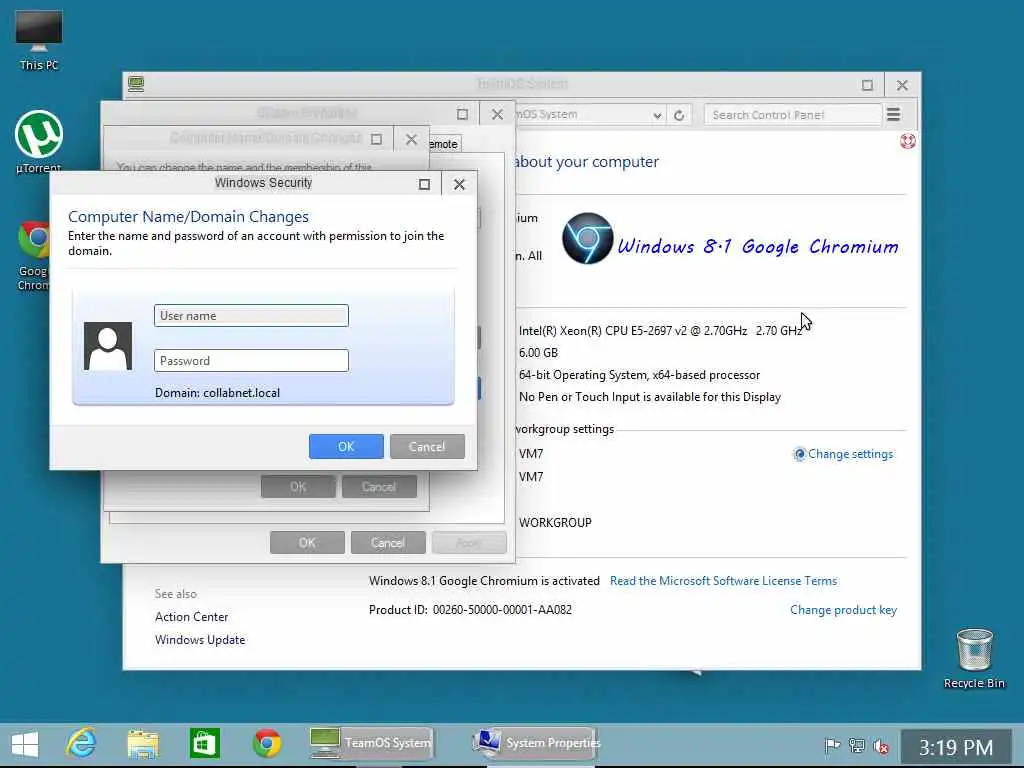Focus the Password field
The width and height of the screenshot is (1024, 768).
pos(251,360)
